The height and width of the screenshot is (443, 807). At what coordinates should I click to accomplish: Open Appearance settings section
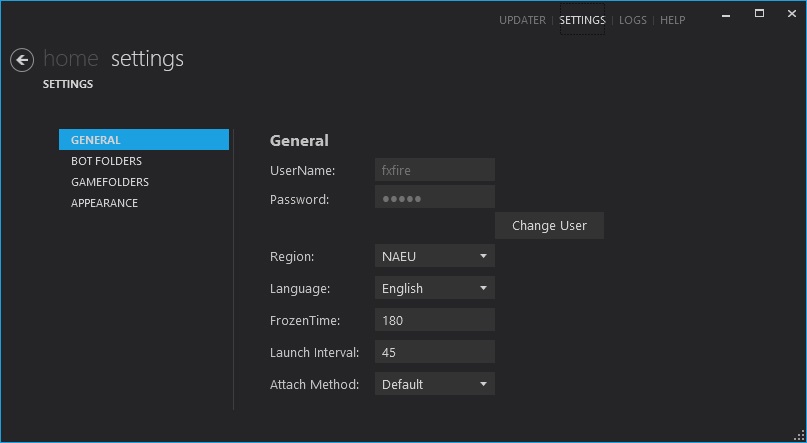point(104,203)
